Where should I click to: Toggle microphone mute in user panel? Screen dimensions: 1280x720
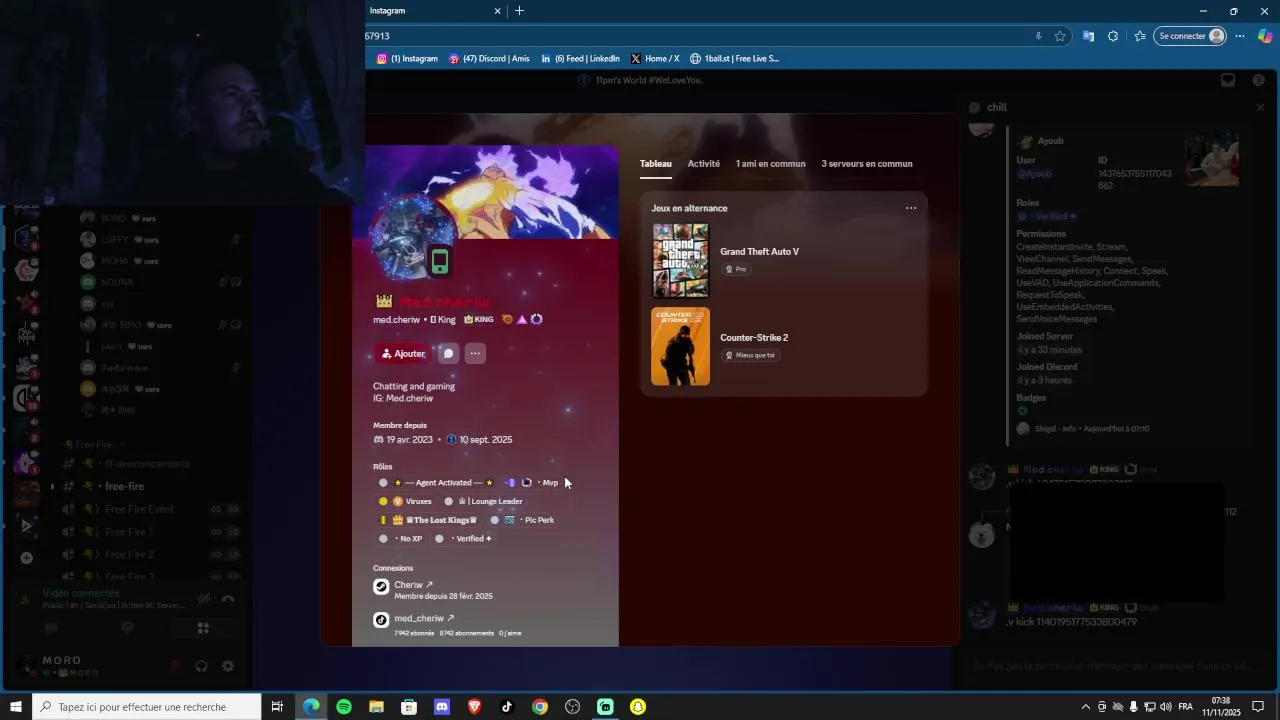pos(175,666)
